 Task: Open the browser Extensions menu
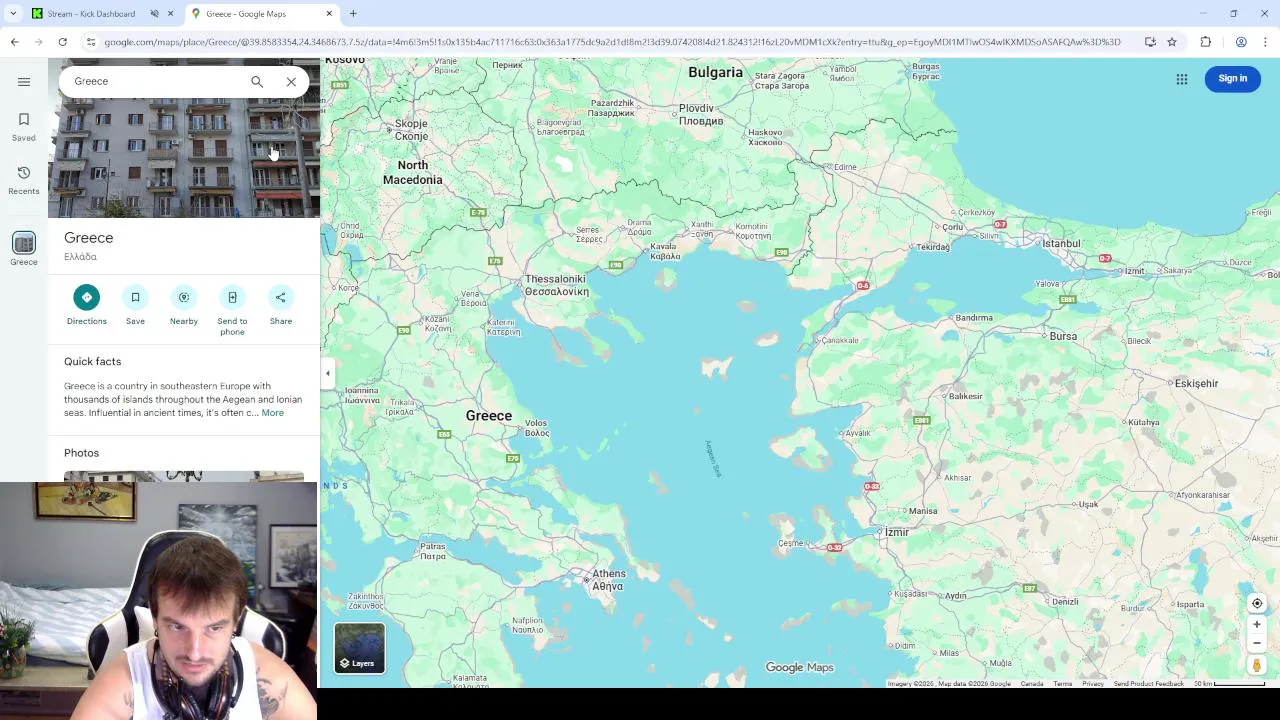tap(1206, 42)
